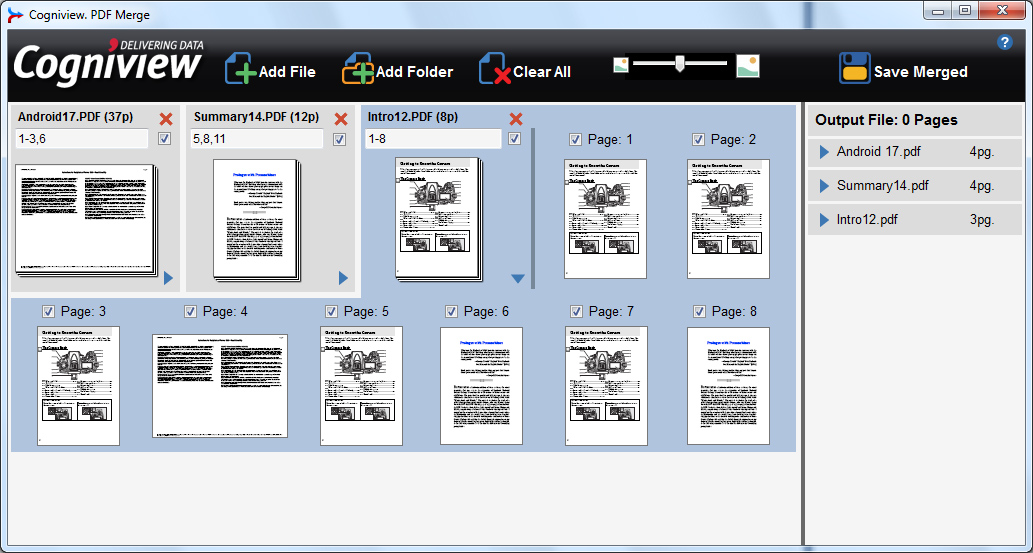Click the Cogniview logo
The image size is (1033, 553).
[x=109, y=62]
